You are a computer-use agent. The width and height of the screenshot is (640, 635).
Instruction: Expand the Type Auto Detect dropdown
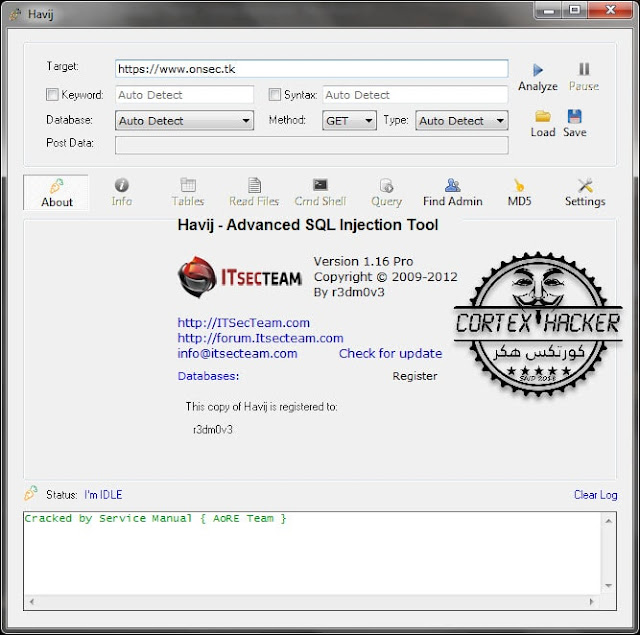point(462,120)
